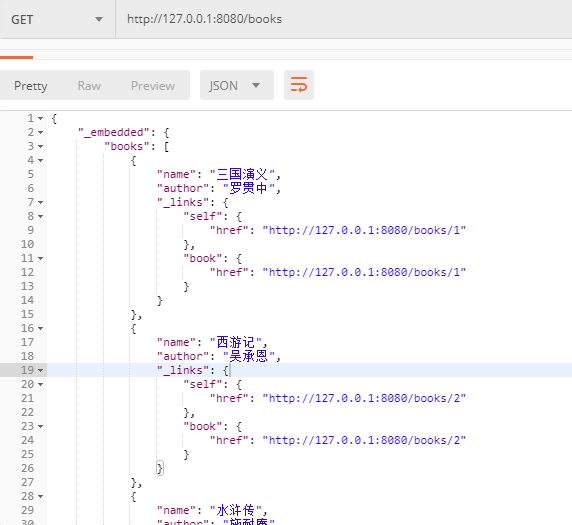Collapse the third book object at line 28
This screenshot has height=525, width=572.
[x=40, y=496]
